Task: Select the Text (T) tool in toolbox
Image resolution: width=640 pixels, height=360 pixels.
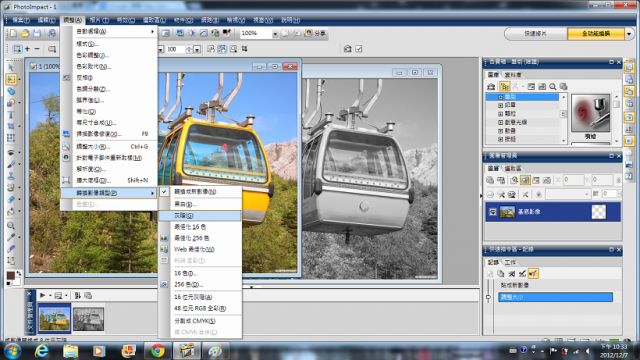Action: [x=11, y=115]
